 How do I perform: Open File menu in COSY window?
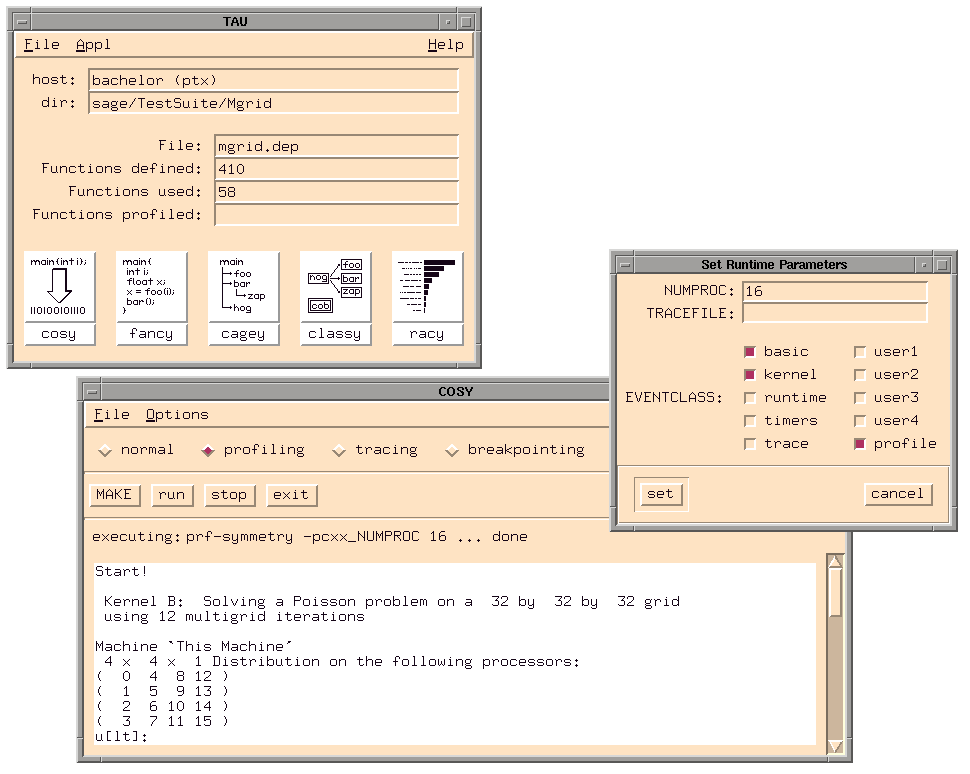[x=112, y=415]
